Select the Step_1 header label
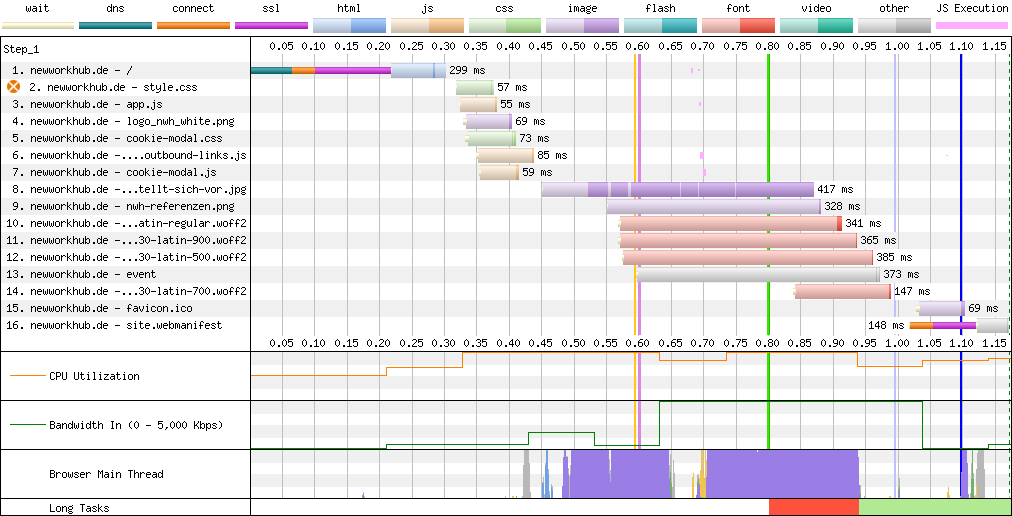The image size is (1012, 516). 21,49
